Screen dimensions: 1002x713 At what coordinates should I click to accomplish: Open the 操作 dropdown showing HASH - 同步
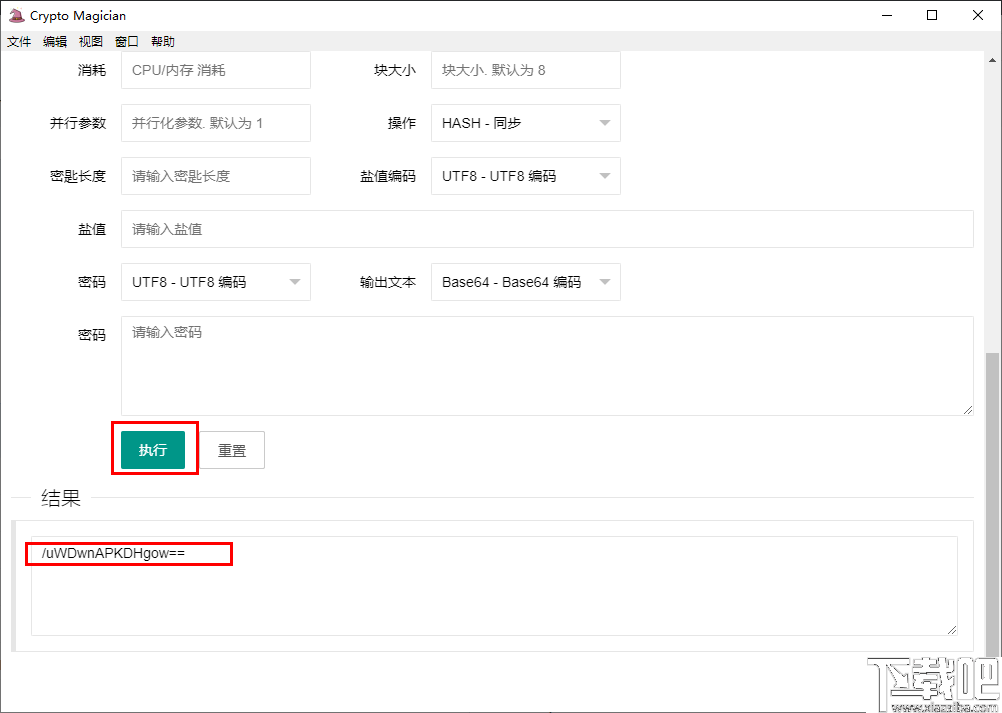(x=525, y=122)
